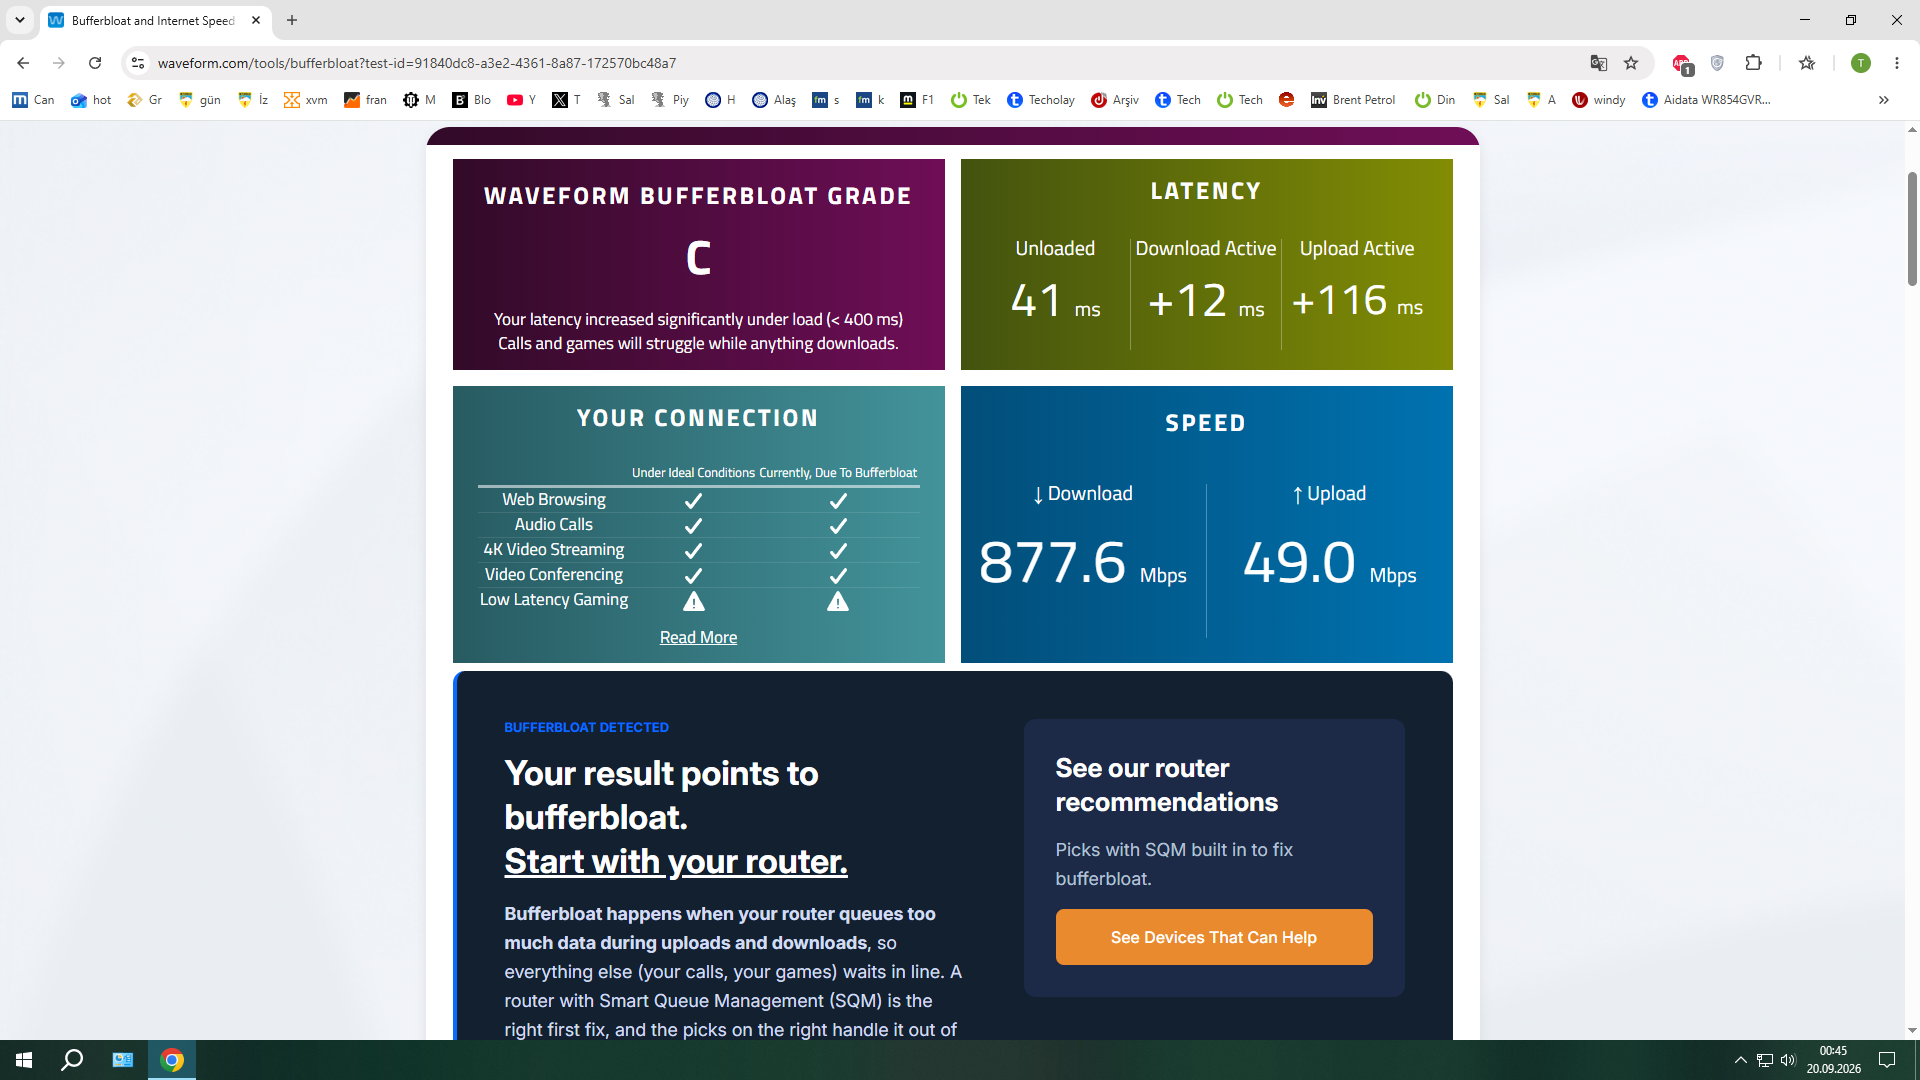Viewport: 1920px width, 1080px height.
Task: Open the 'hot' Outlook bookmark
Action: (x=91, y=100)
